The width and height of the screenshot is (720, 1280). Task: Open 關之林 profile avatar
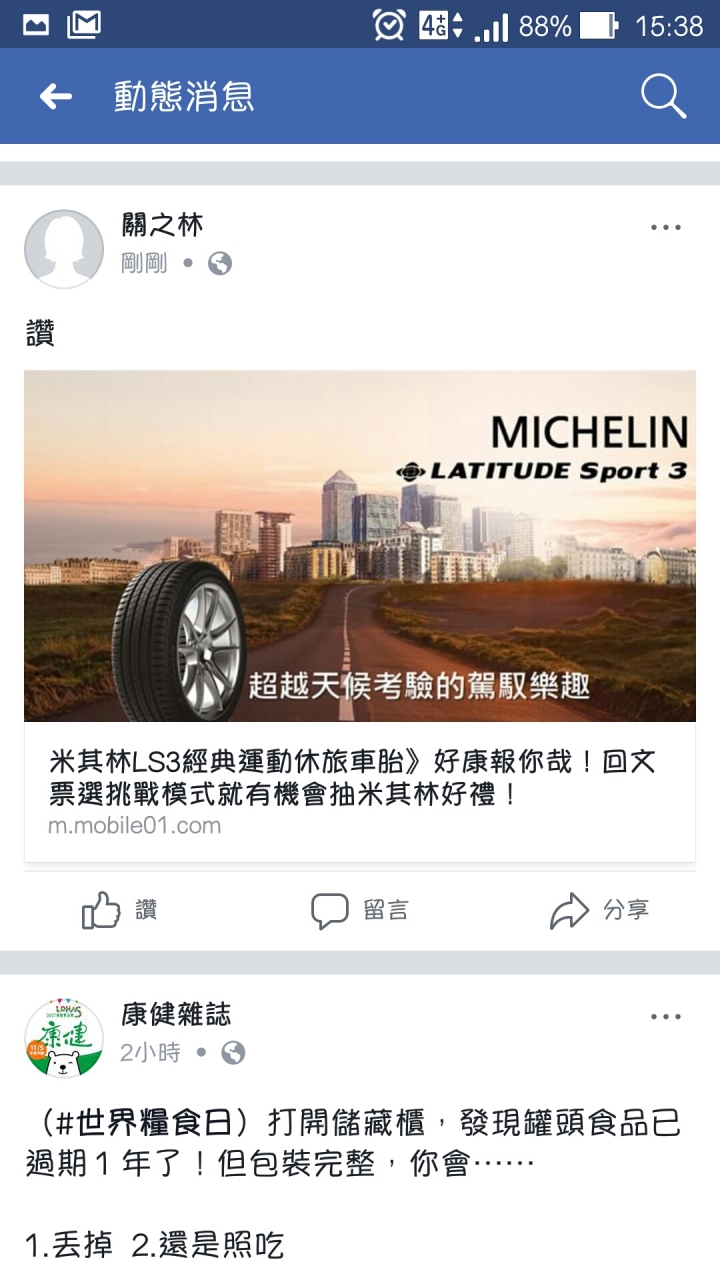pyautogui.click(x=64, y=249)
